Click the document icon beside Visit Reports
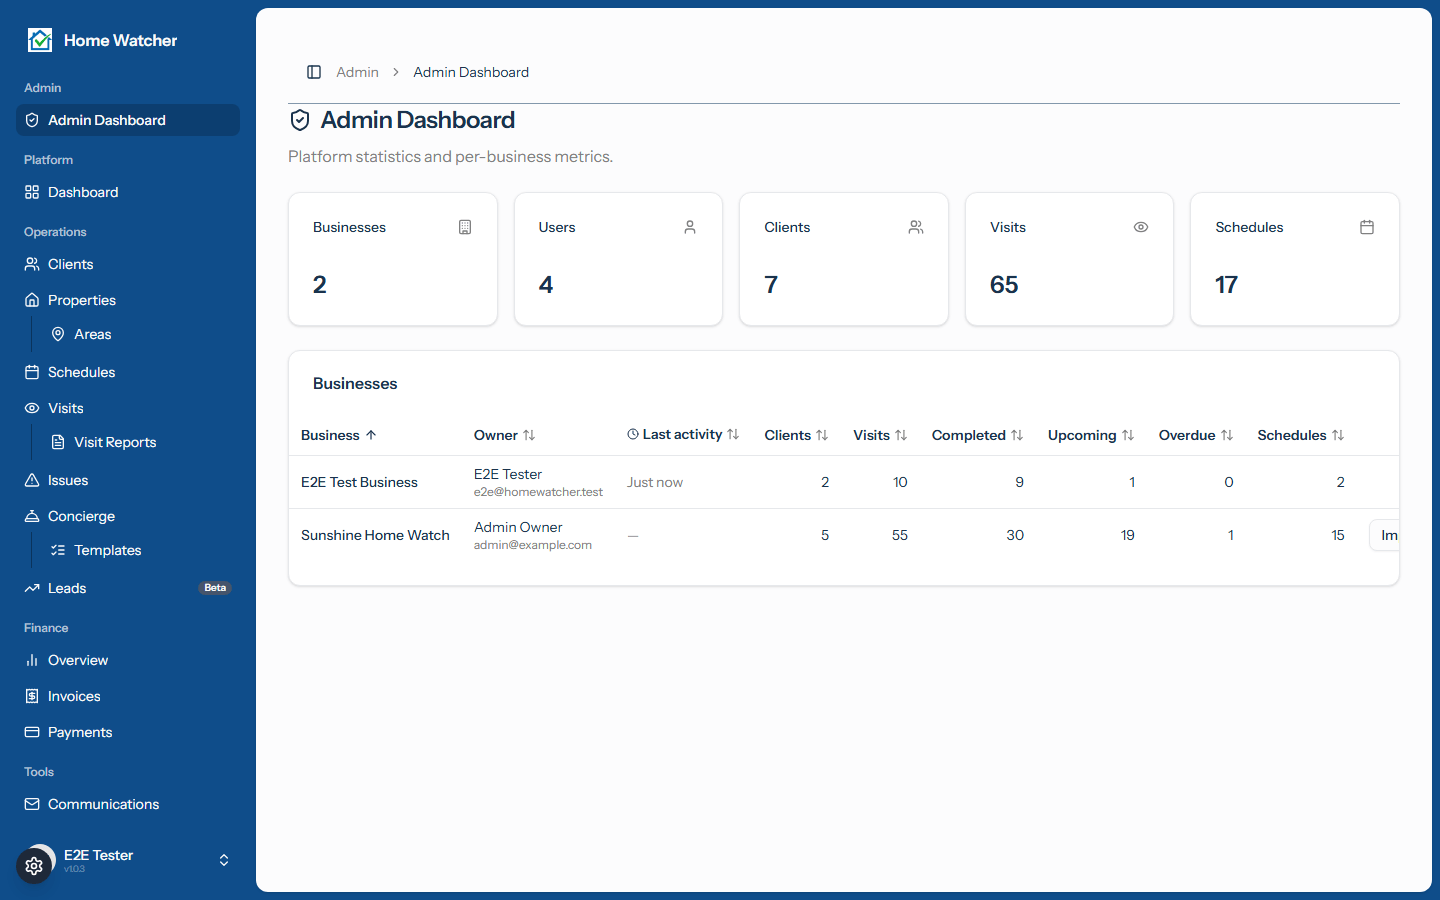 tap(58, 442)
